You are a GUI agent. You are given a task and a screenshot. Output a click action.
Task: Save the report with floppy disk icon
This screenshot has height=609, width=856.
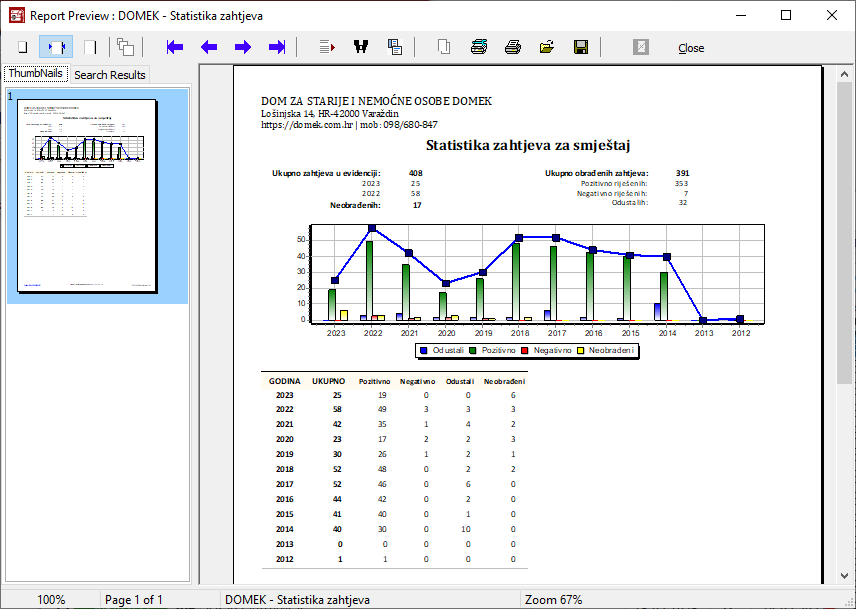580,47
